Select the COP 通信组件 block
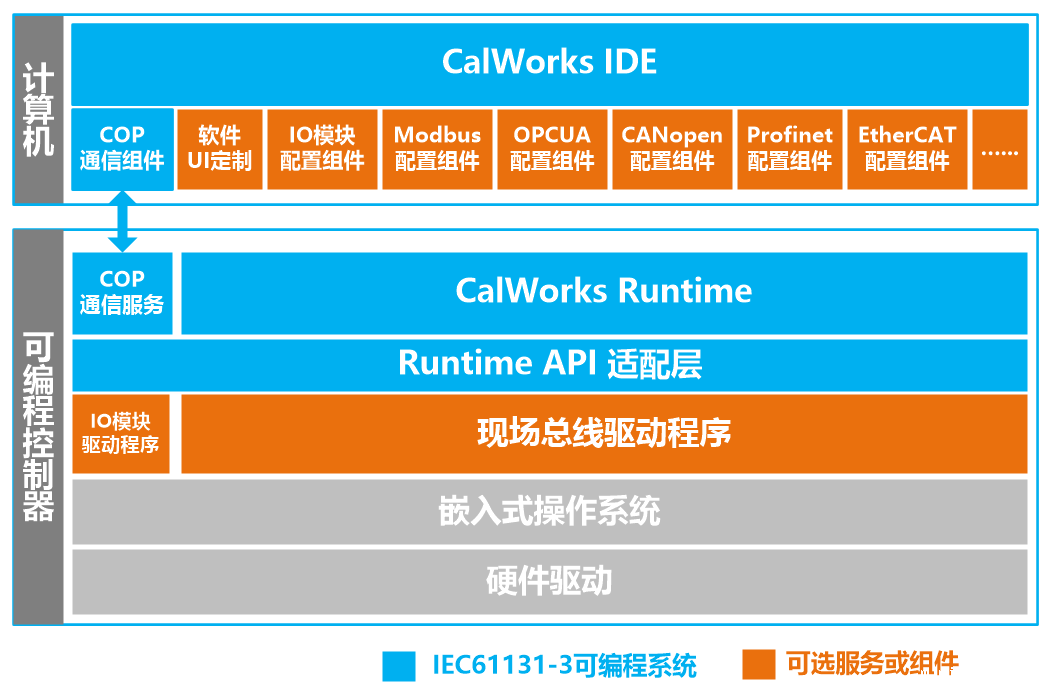The width and height of the screenshot is (1051, 689). (122, 149)
